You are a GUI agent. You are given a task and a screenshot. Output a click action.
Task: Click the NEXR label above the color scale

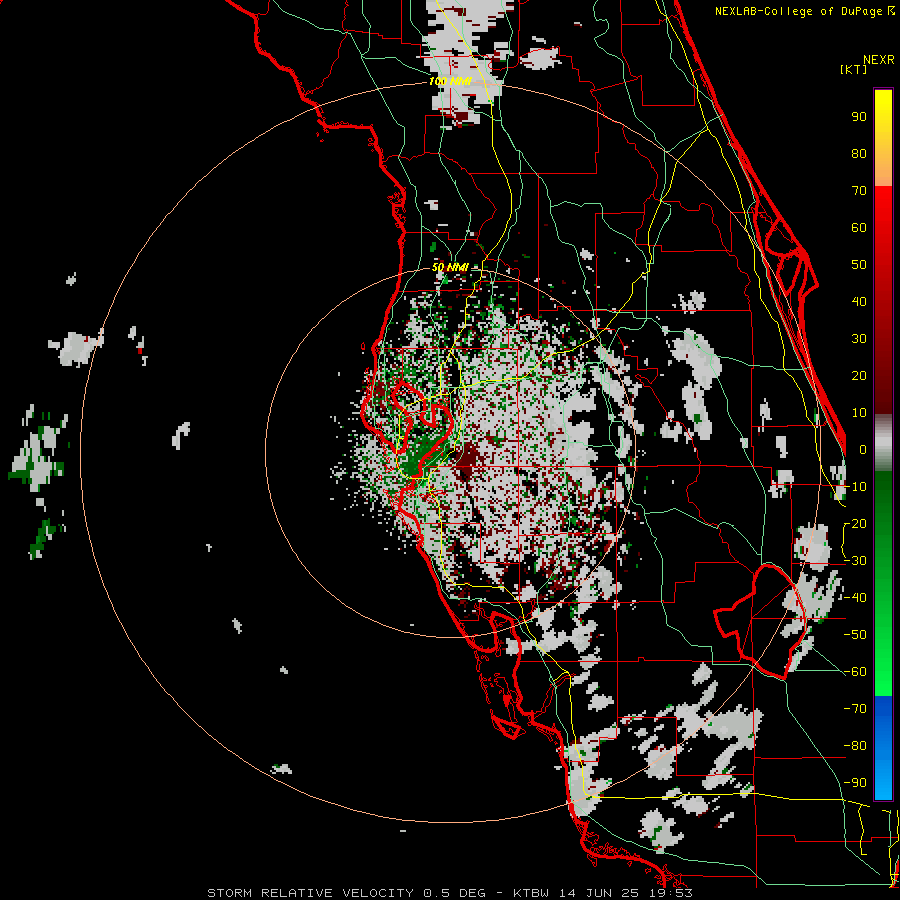tap(879, 60)
